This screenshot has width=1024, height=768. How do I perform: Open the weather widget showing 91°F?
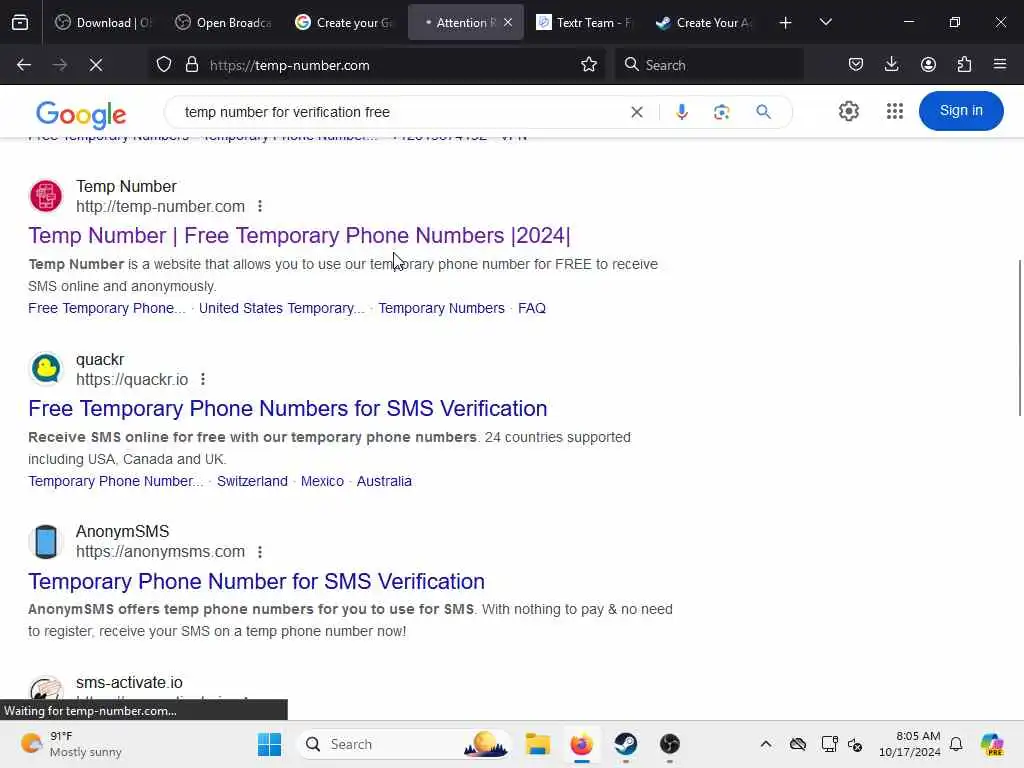(71, 744)
